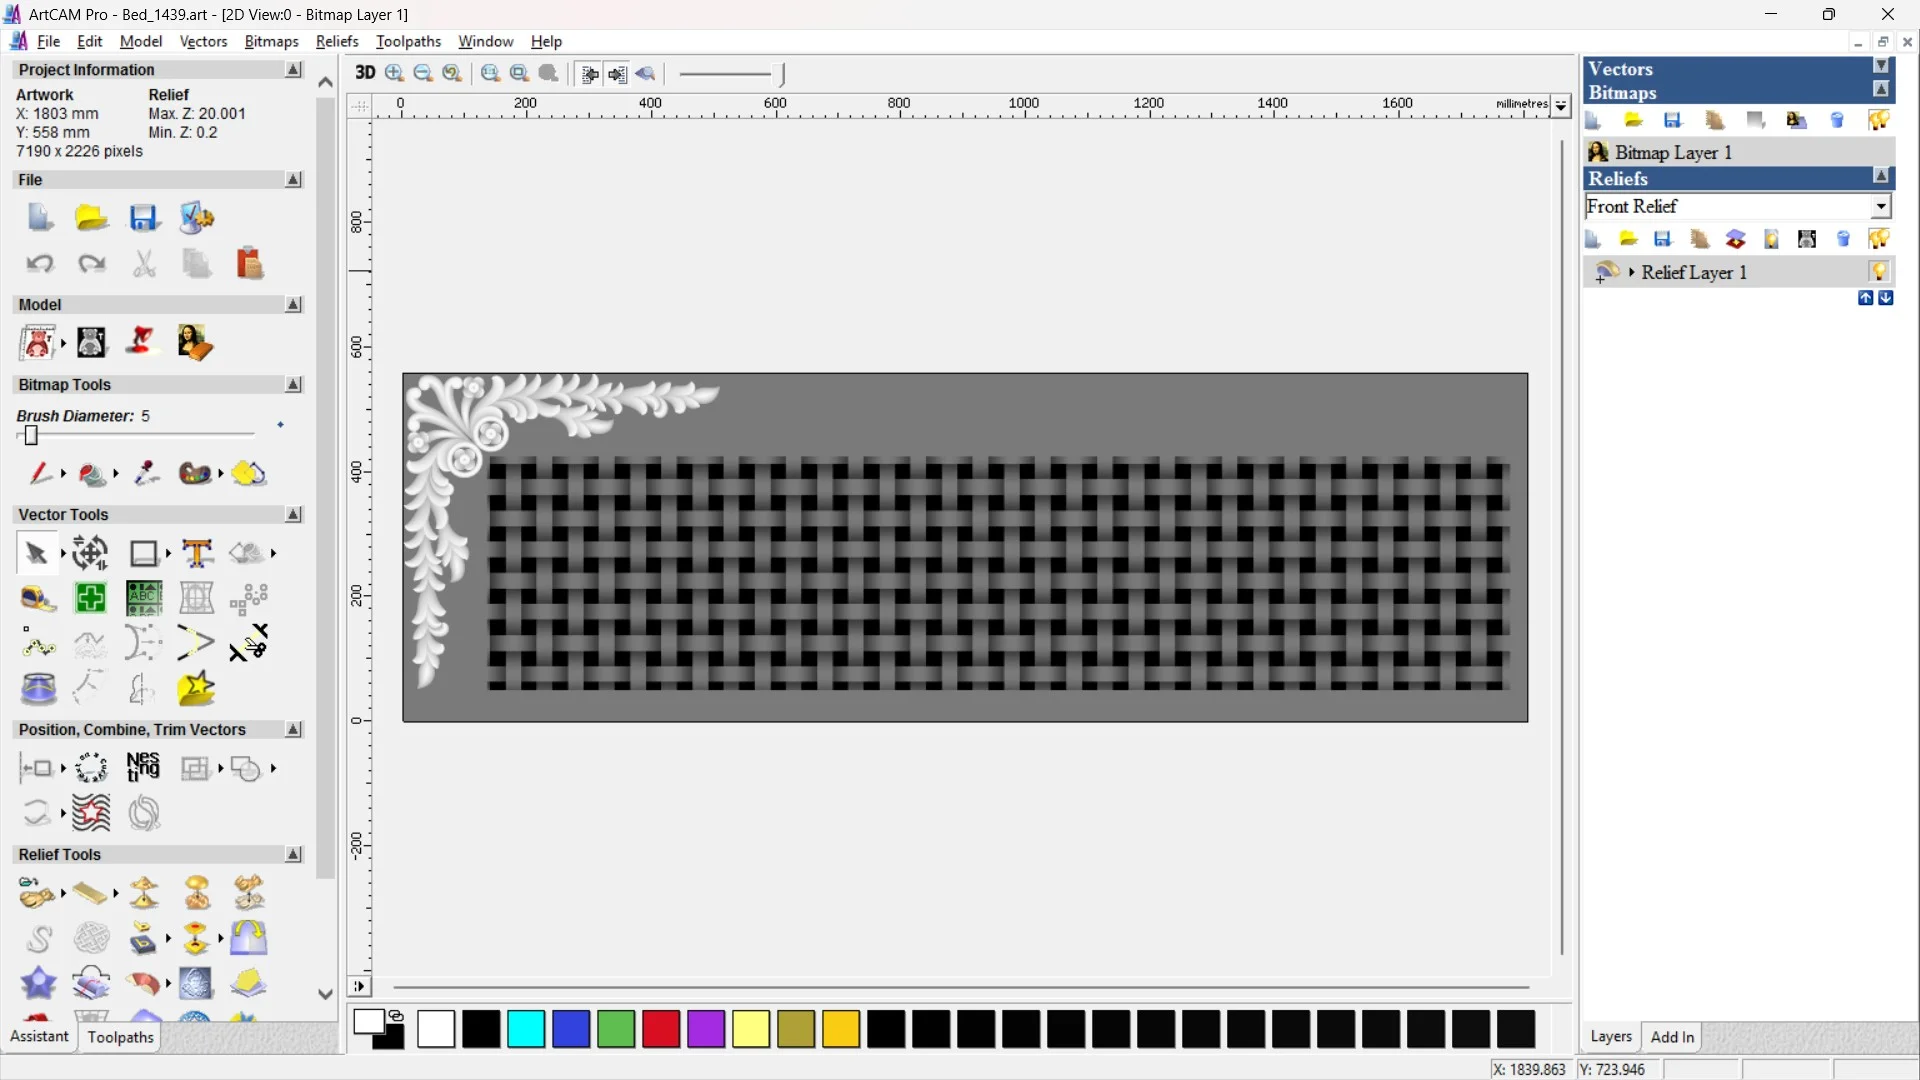Click the Paint Brush bitmap tool
The image size is (1920, 1080).
[40, 473]
